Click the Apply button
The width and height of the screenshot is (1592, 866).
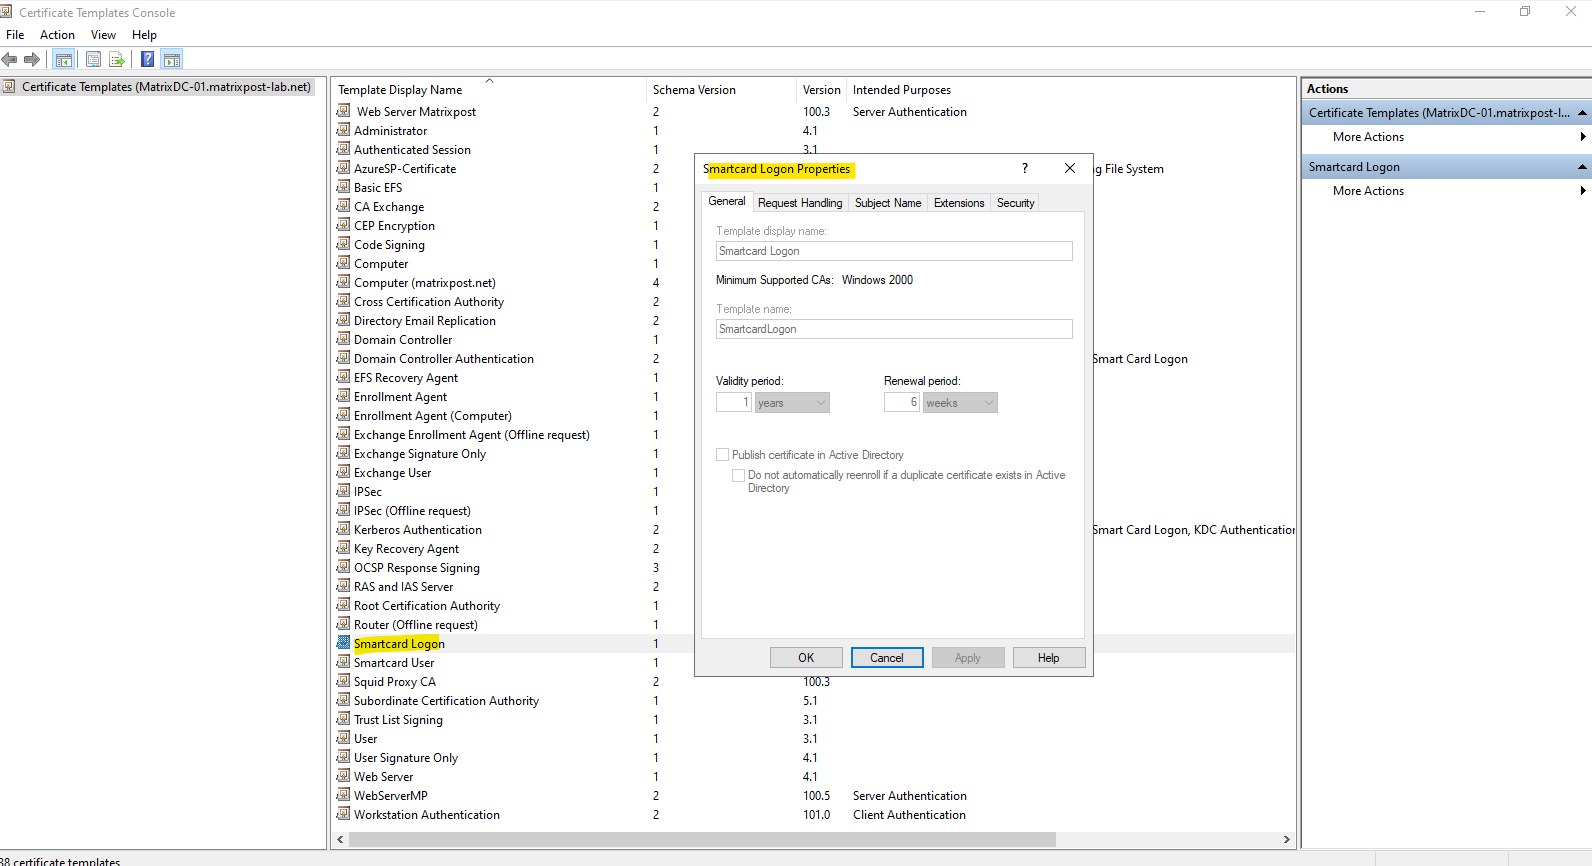(x=968, y=657)
